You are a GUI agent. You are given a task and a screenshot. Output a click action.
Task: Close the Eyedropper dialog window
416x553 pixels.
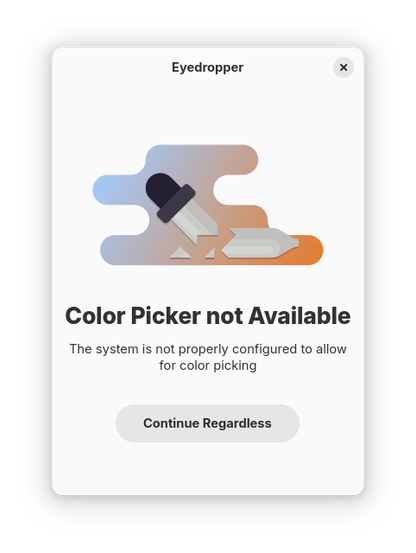pyautogui.click(x=343, y=67)
